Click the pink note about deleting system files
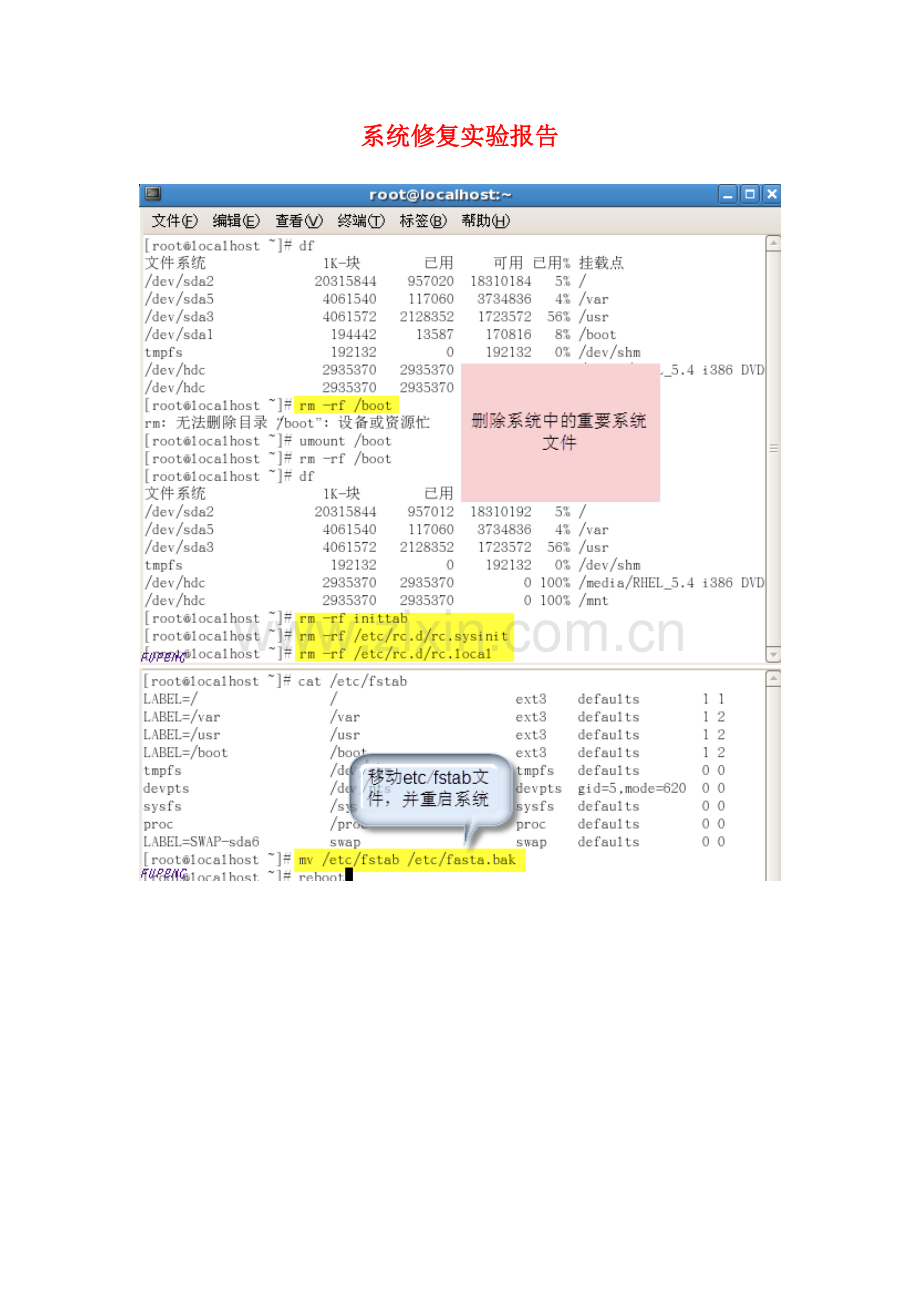The width and height of the screenshot is (920, 1302). [560, 432]
